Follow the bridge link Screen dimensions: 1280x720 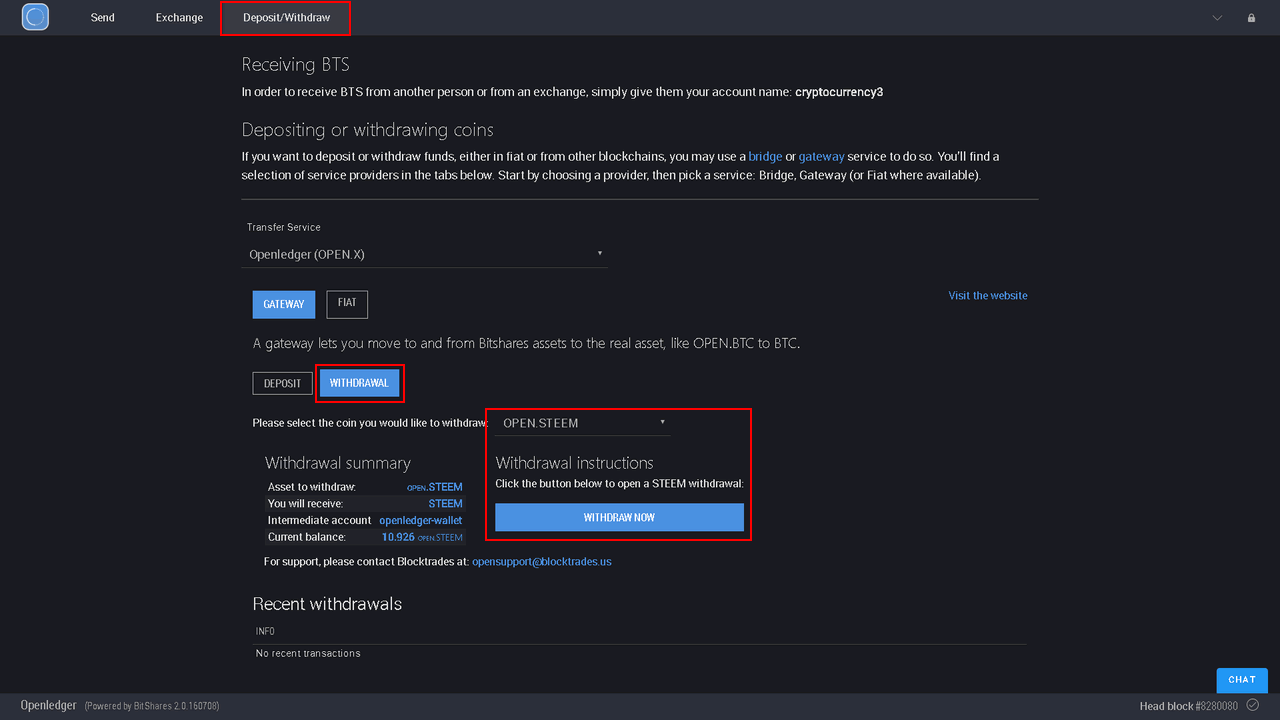point(765,157)
